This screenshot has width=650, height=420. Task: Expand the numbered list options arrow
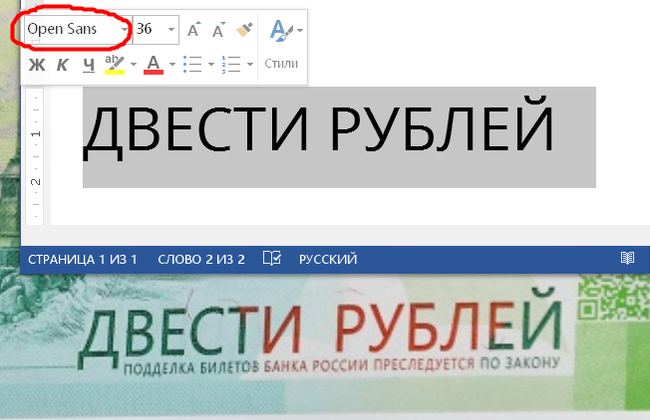pos(250,64)
